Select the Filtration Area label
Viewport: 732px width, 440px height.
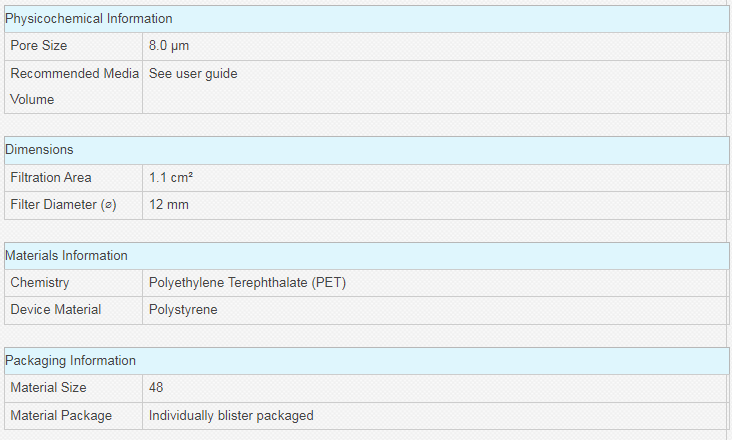(x=51, y=178)
